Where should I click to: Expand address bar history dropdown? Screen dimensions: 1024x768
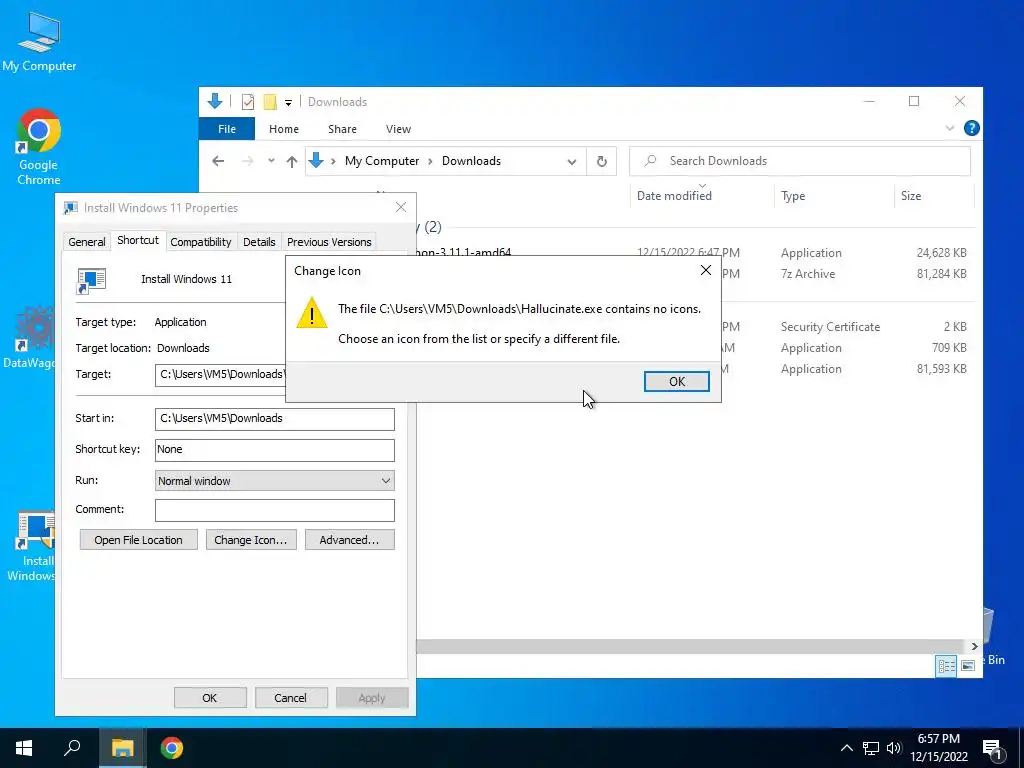point(571,161)
